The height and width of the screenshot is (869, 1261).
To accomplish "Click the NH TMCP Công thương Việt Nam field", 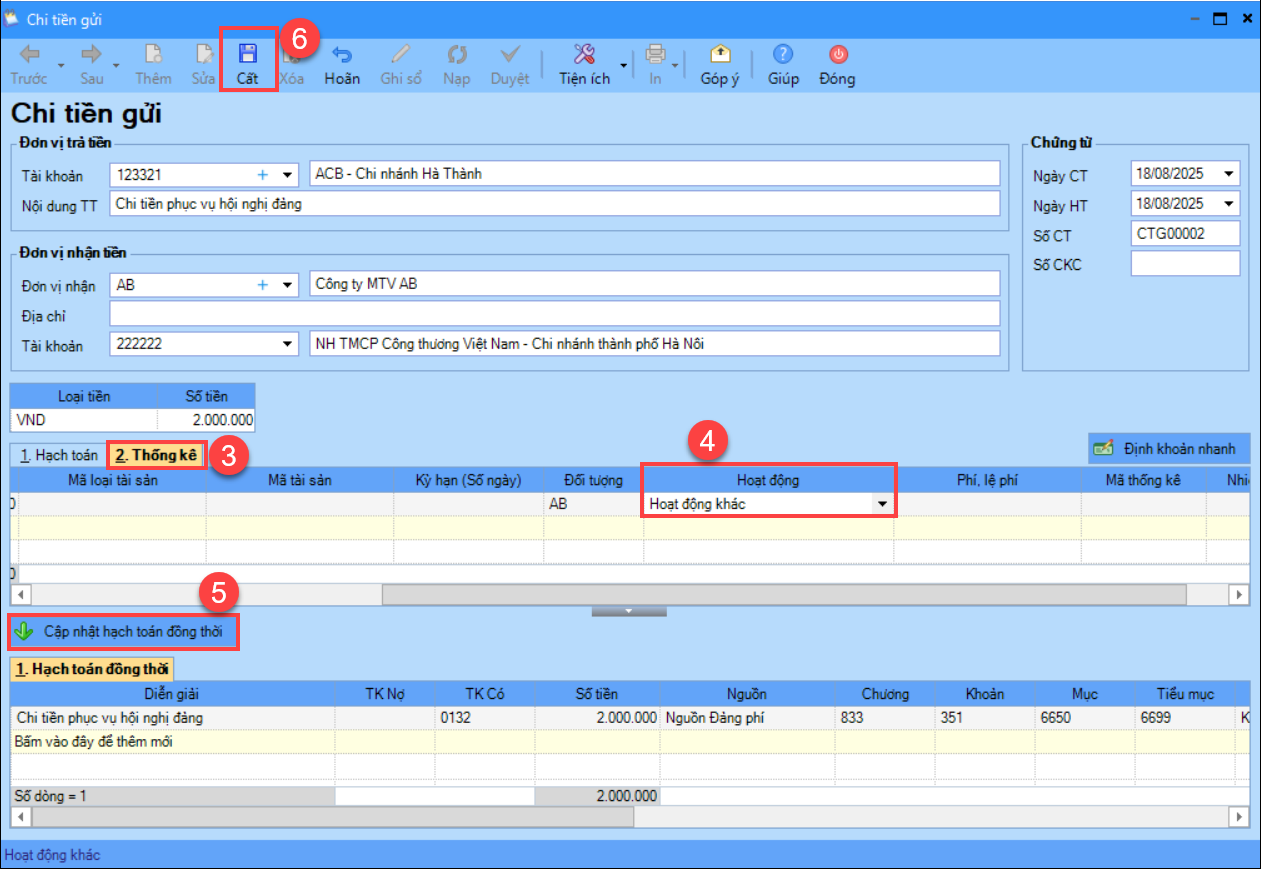I will [x=655, y=344].
